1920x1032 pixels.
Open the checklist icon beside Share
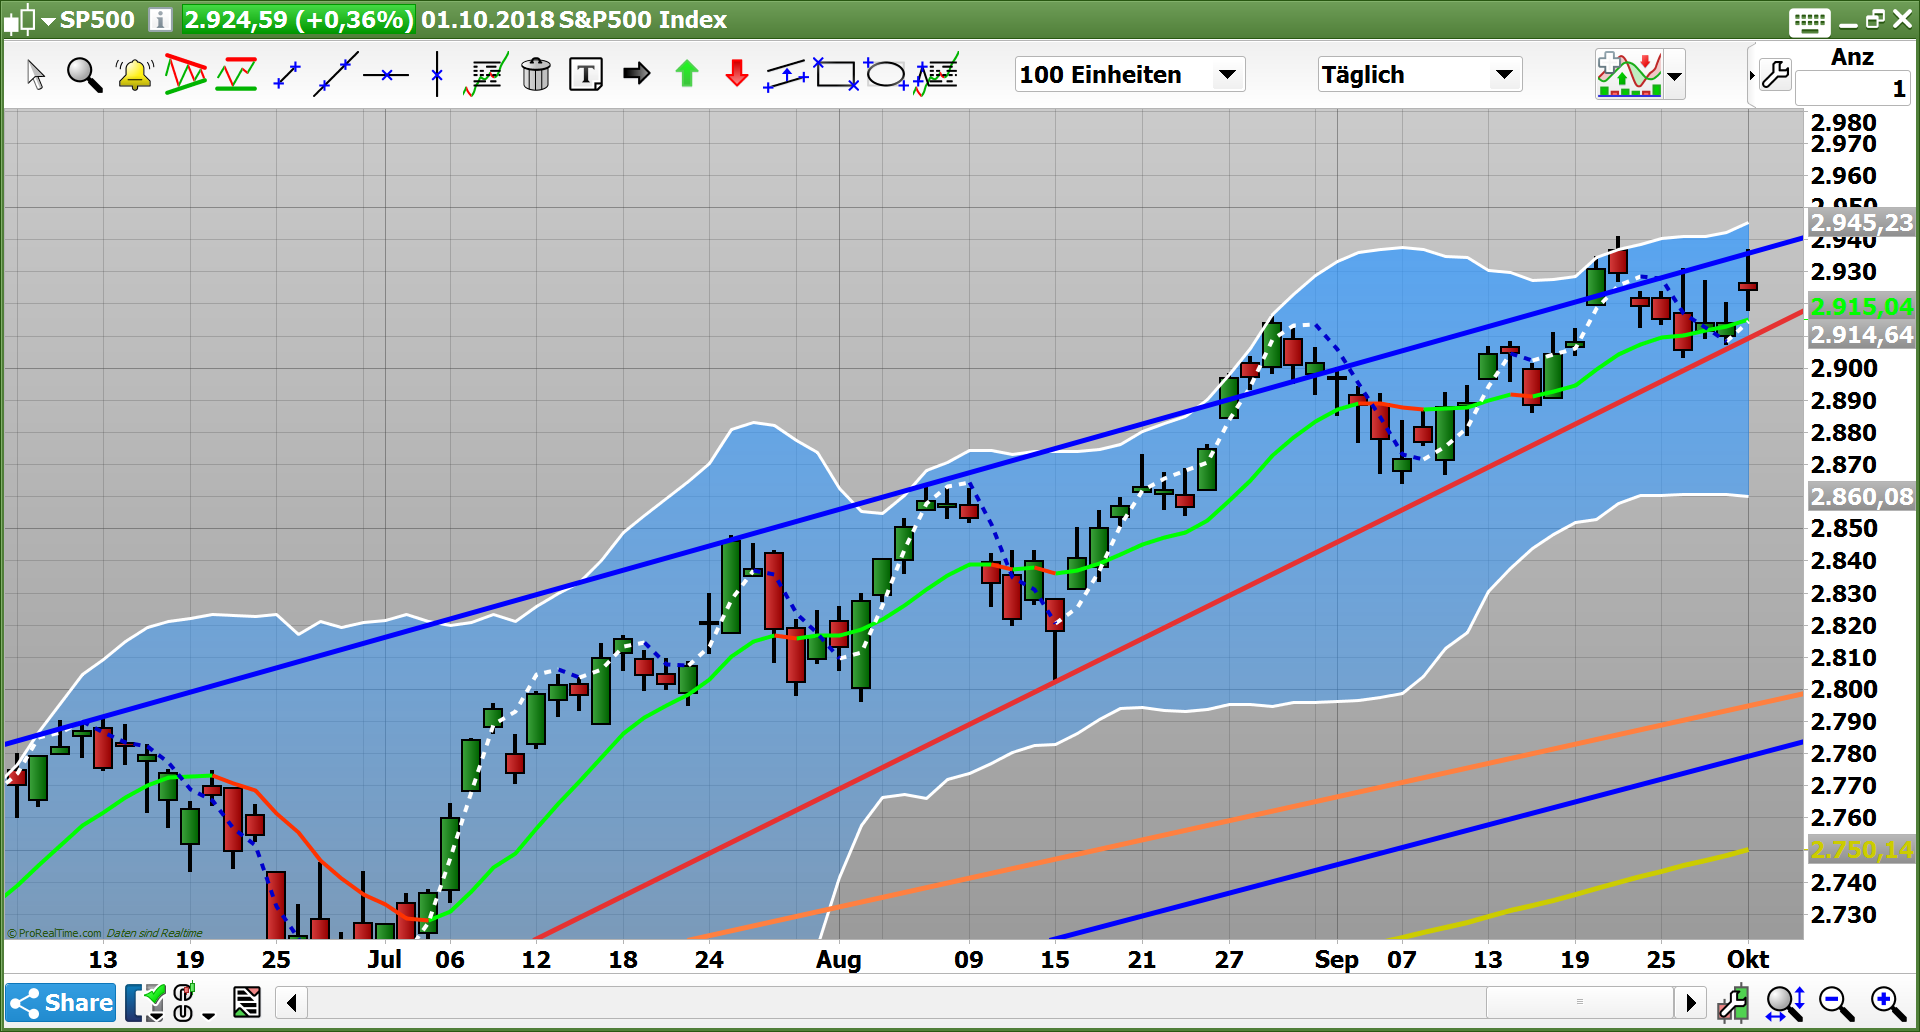146,1002
